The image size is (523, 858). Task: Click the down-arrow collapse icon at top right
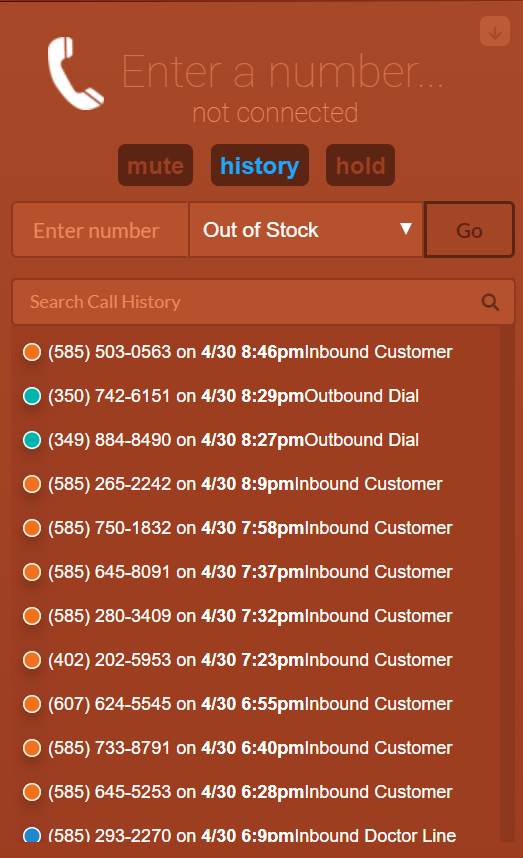(495, 32)
